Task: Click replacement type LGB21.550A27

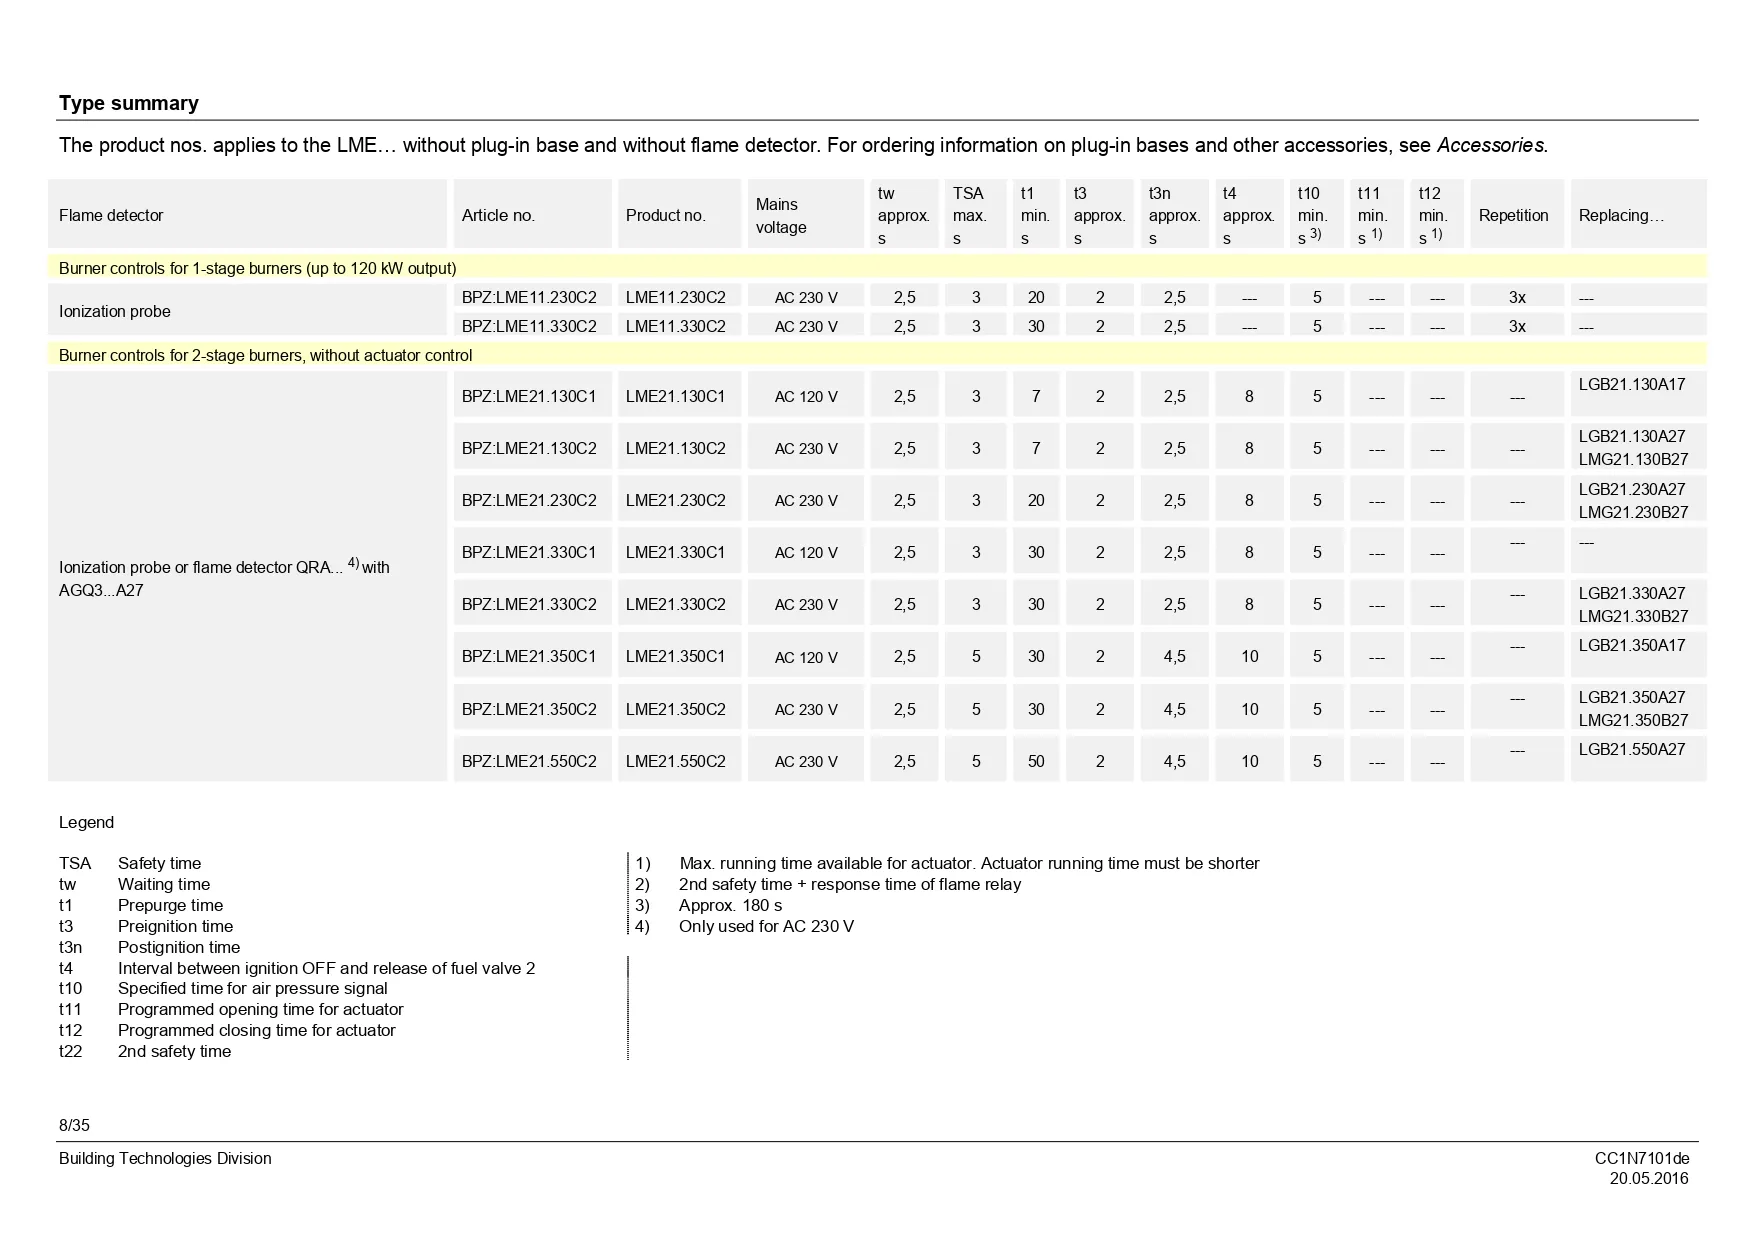Action: pos(1631,749)
